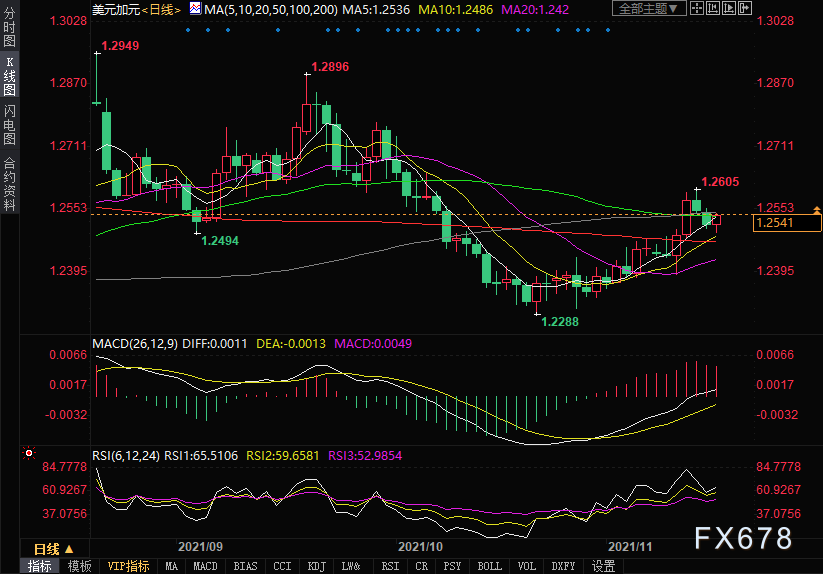The image size is (823, 574).
Task: Click the orange price alert marker on right axis
Action: [816, 210]
